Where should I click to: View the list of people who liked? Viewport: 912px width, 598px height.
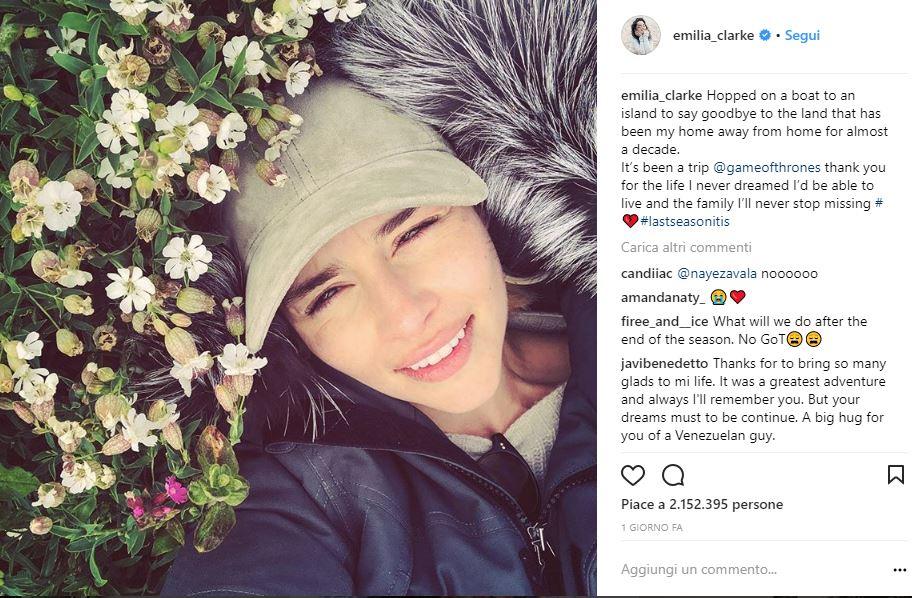tap(702, 504)
